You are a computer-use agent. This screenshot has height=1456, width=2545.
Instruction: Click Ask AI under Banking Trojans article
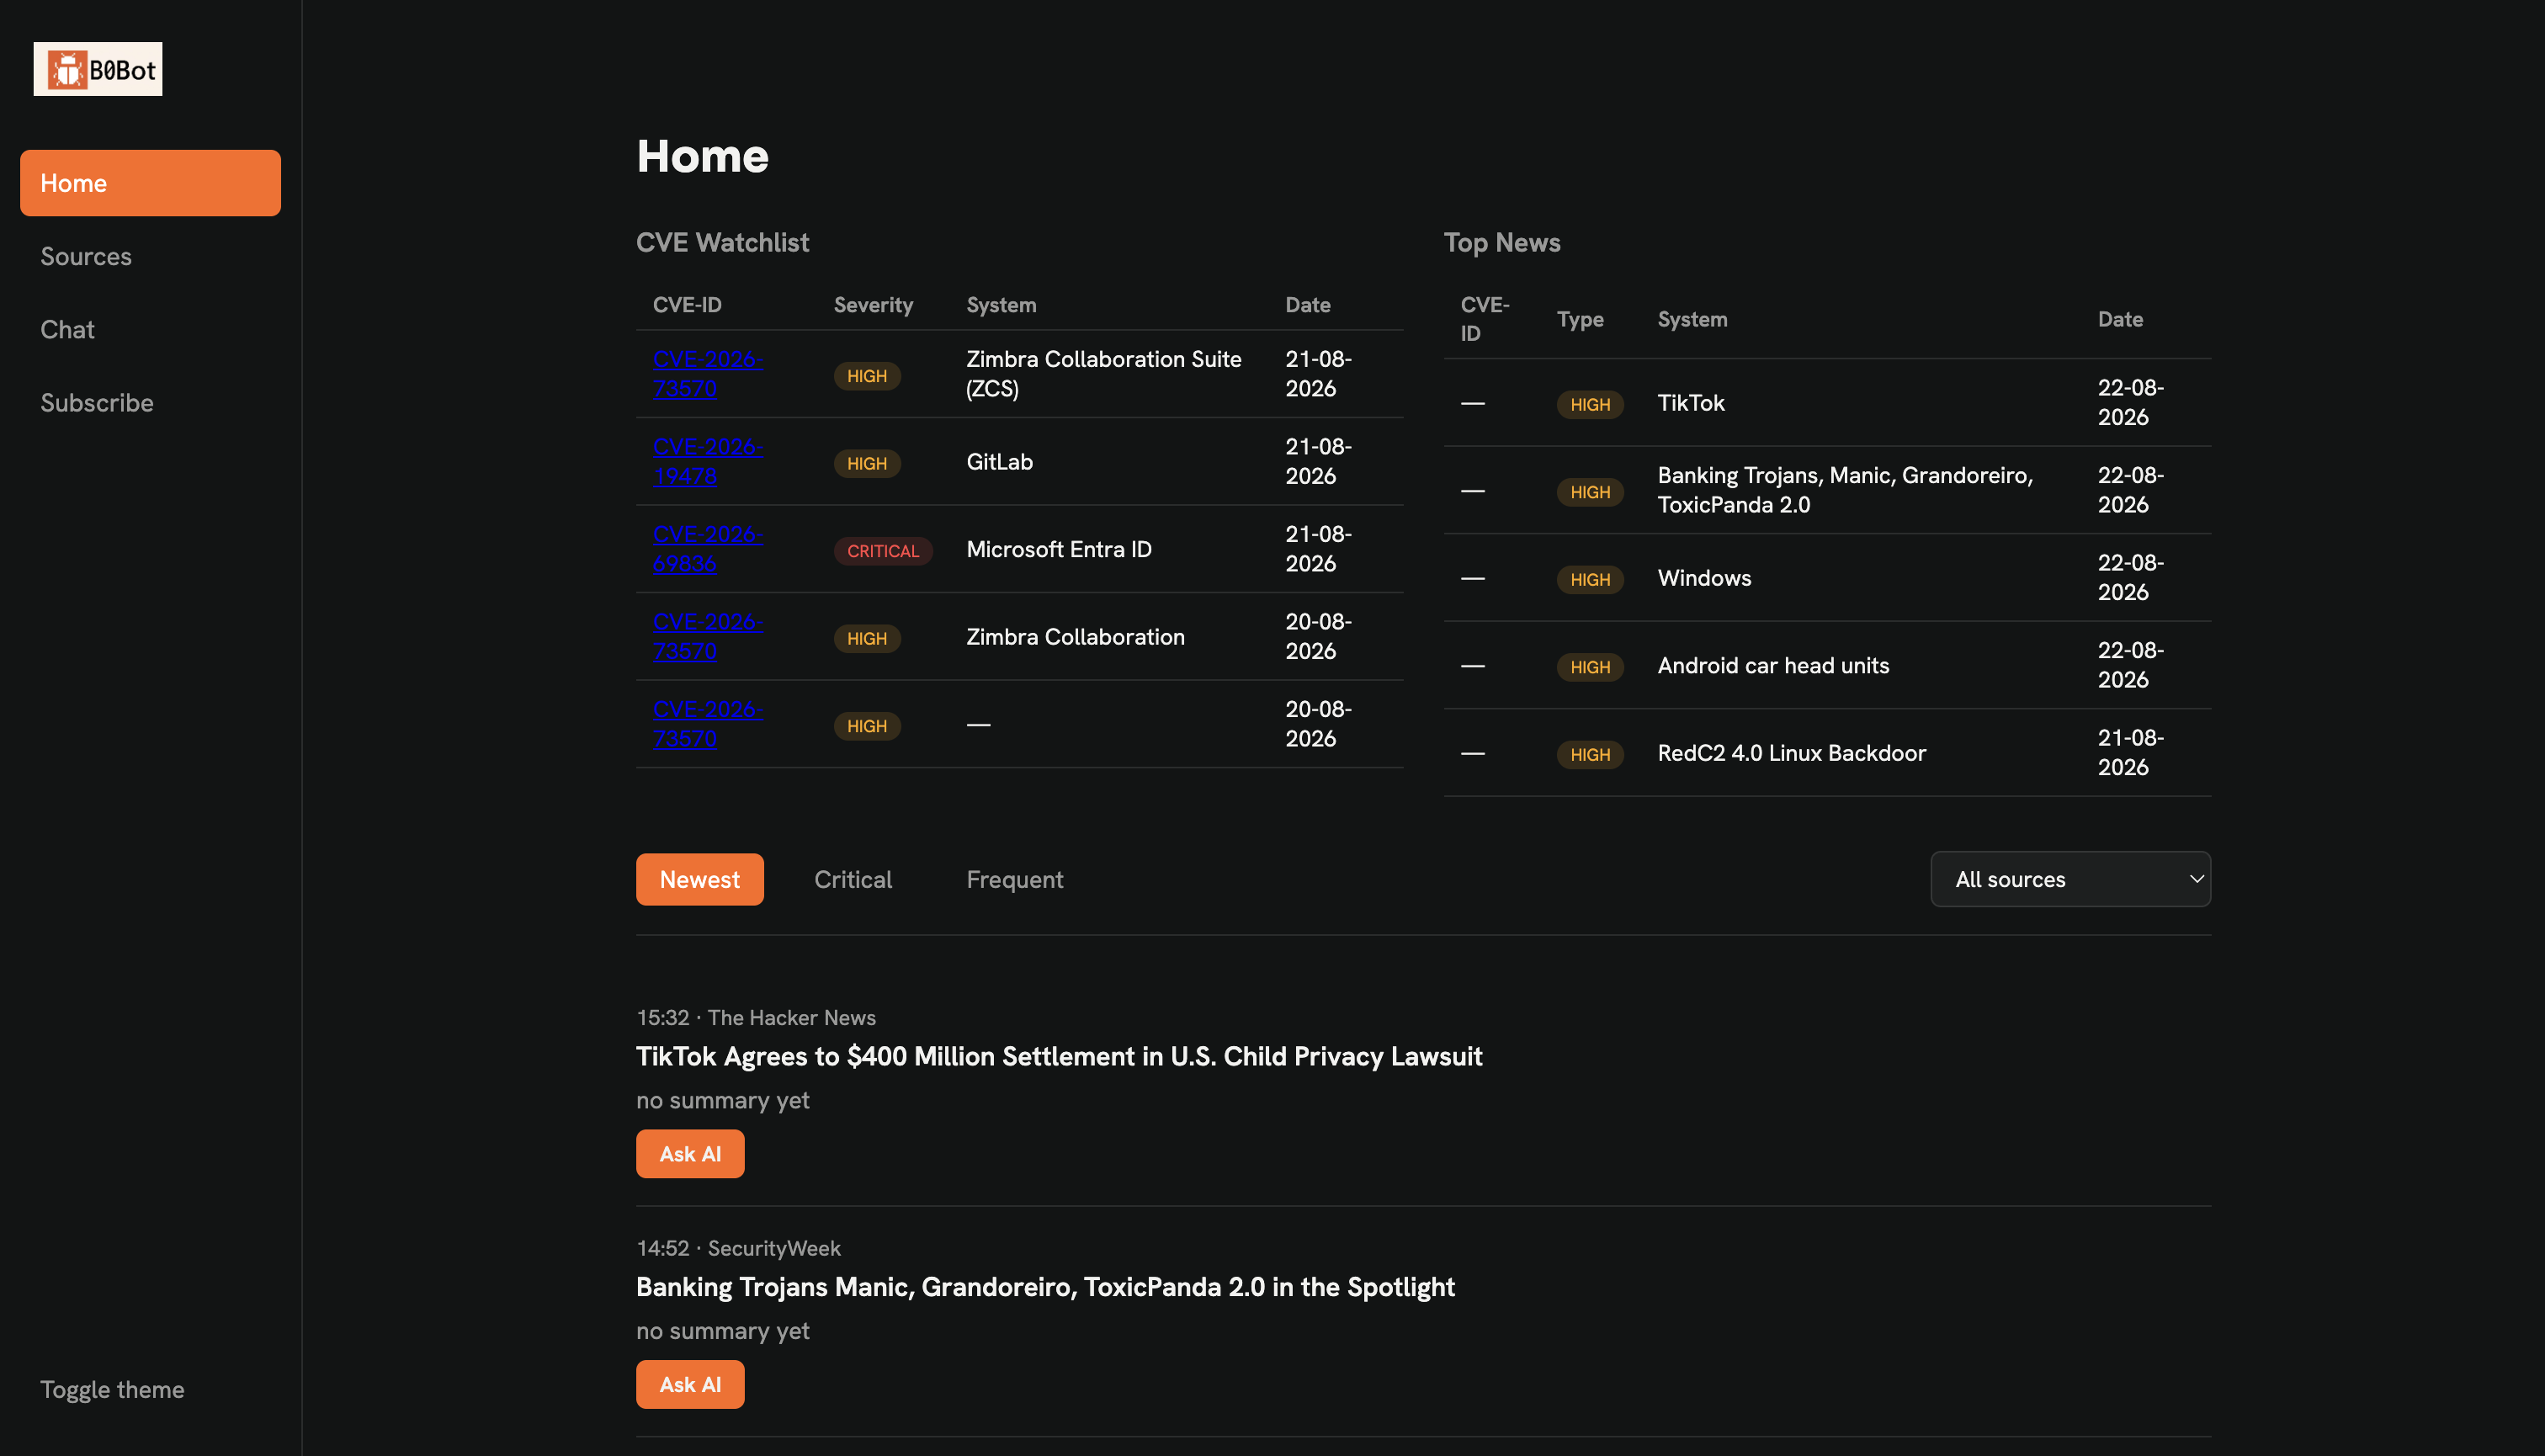690,1384
